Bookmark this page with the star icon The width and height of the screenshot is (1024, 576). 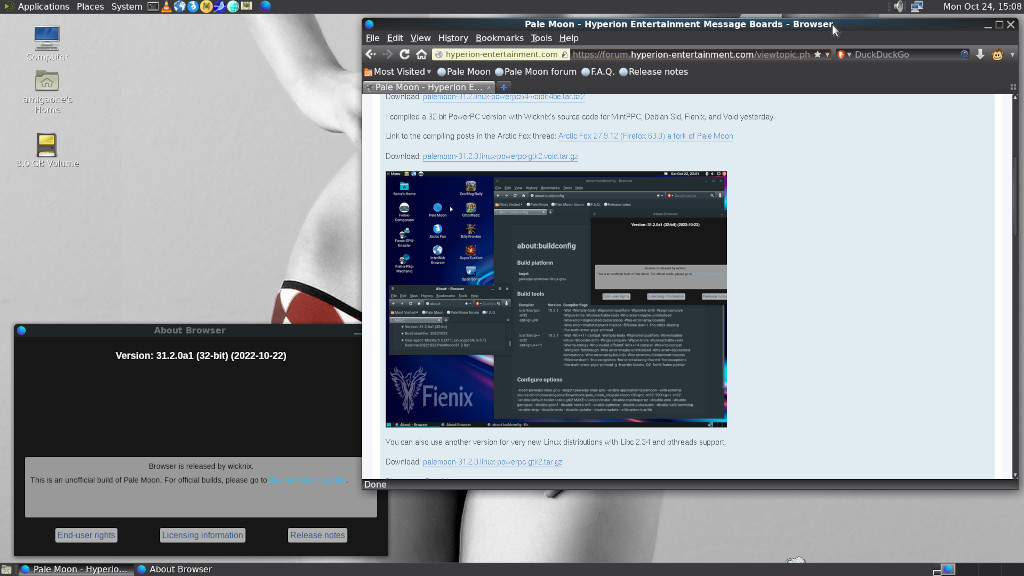click(x=817, y=54)
